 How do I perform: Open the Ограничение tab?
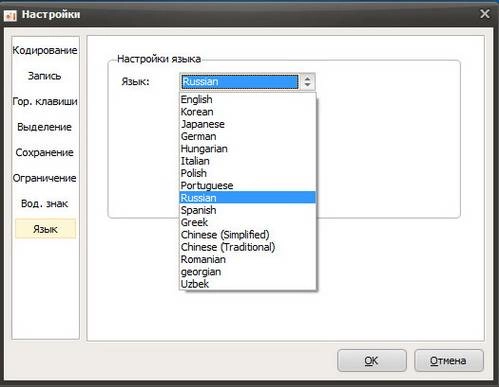[x=45, y=178]
